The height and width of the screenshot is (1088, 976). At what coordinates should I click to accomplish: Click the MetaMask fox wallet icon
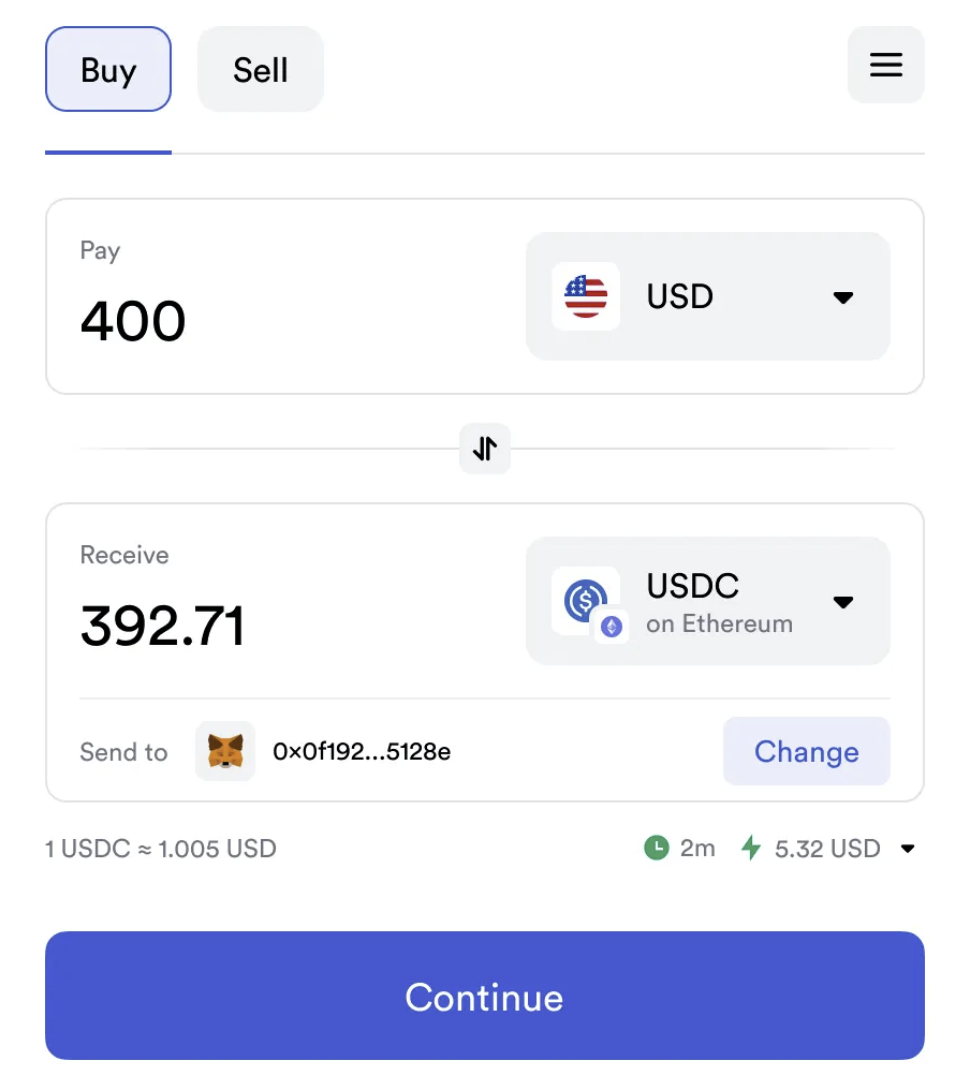click(225, 751)
